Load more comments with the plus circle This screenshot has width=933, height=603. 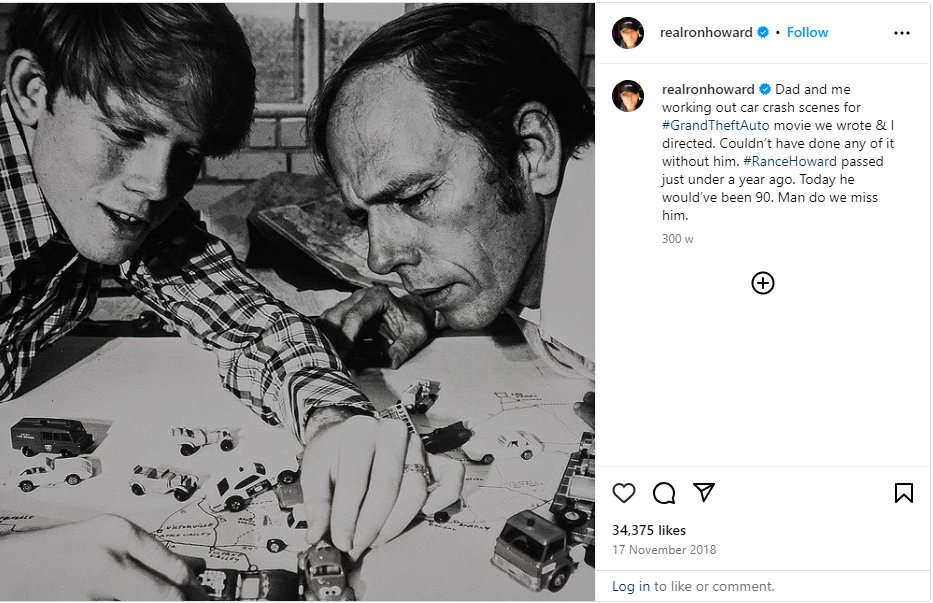[x=763, y=283]
